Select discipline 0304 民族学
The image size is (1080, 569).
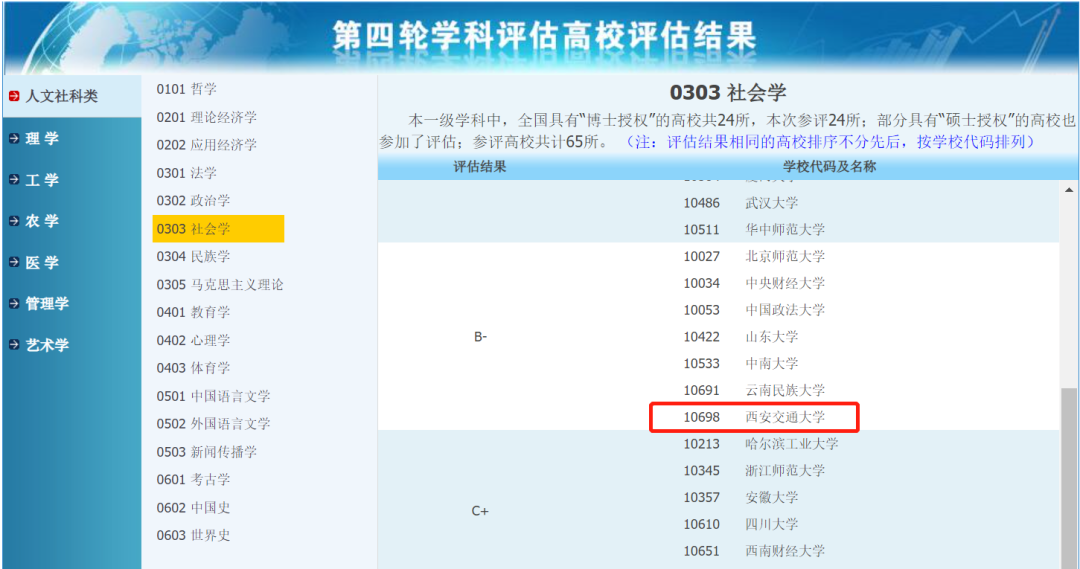pyautogui.click(x=194, y=256)
